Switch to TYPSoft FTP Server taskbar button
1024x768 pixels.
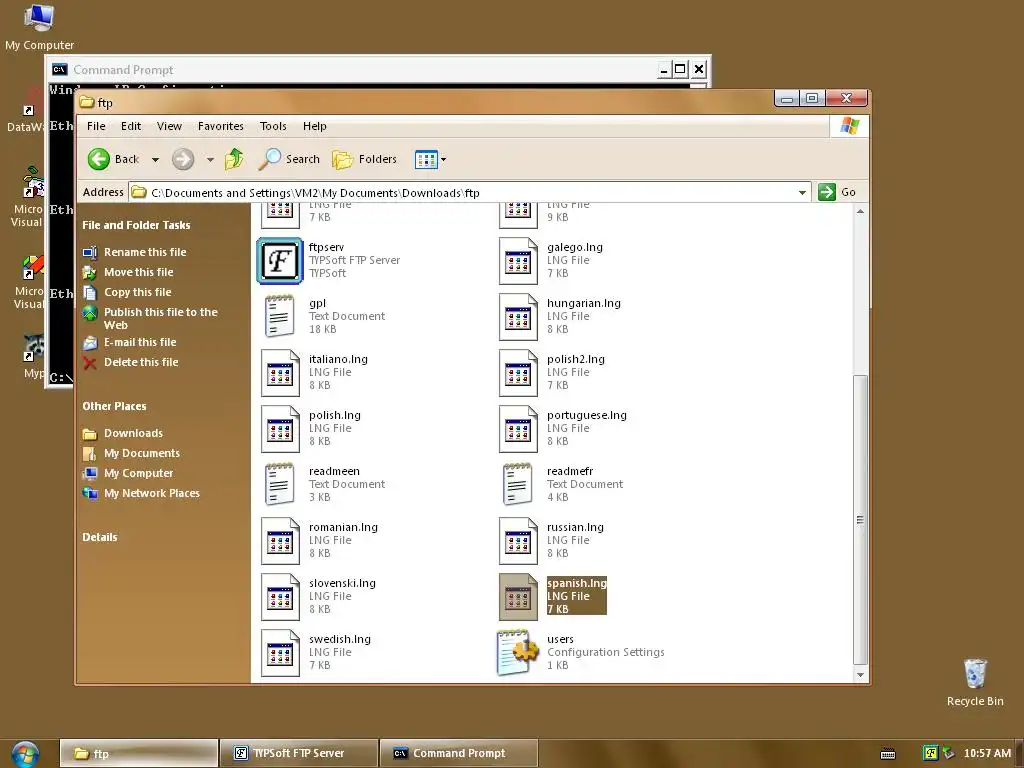(299, 754)
